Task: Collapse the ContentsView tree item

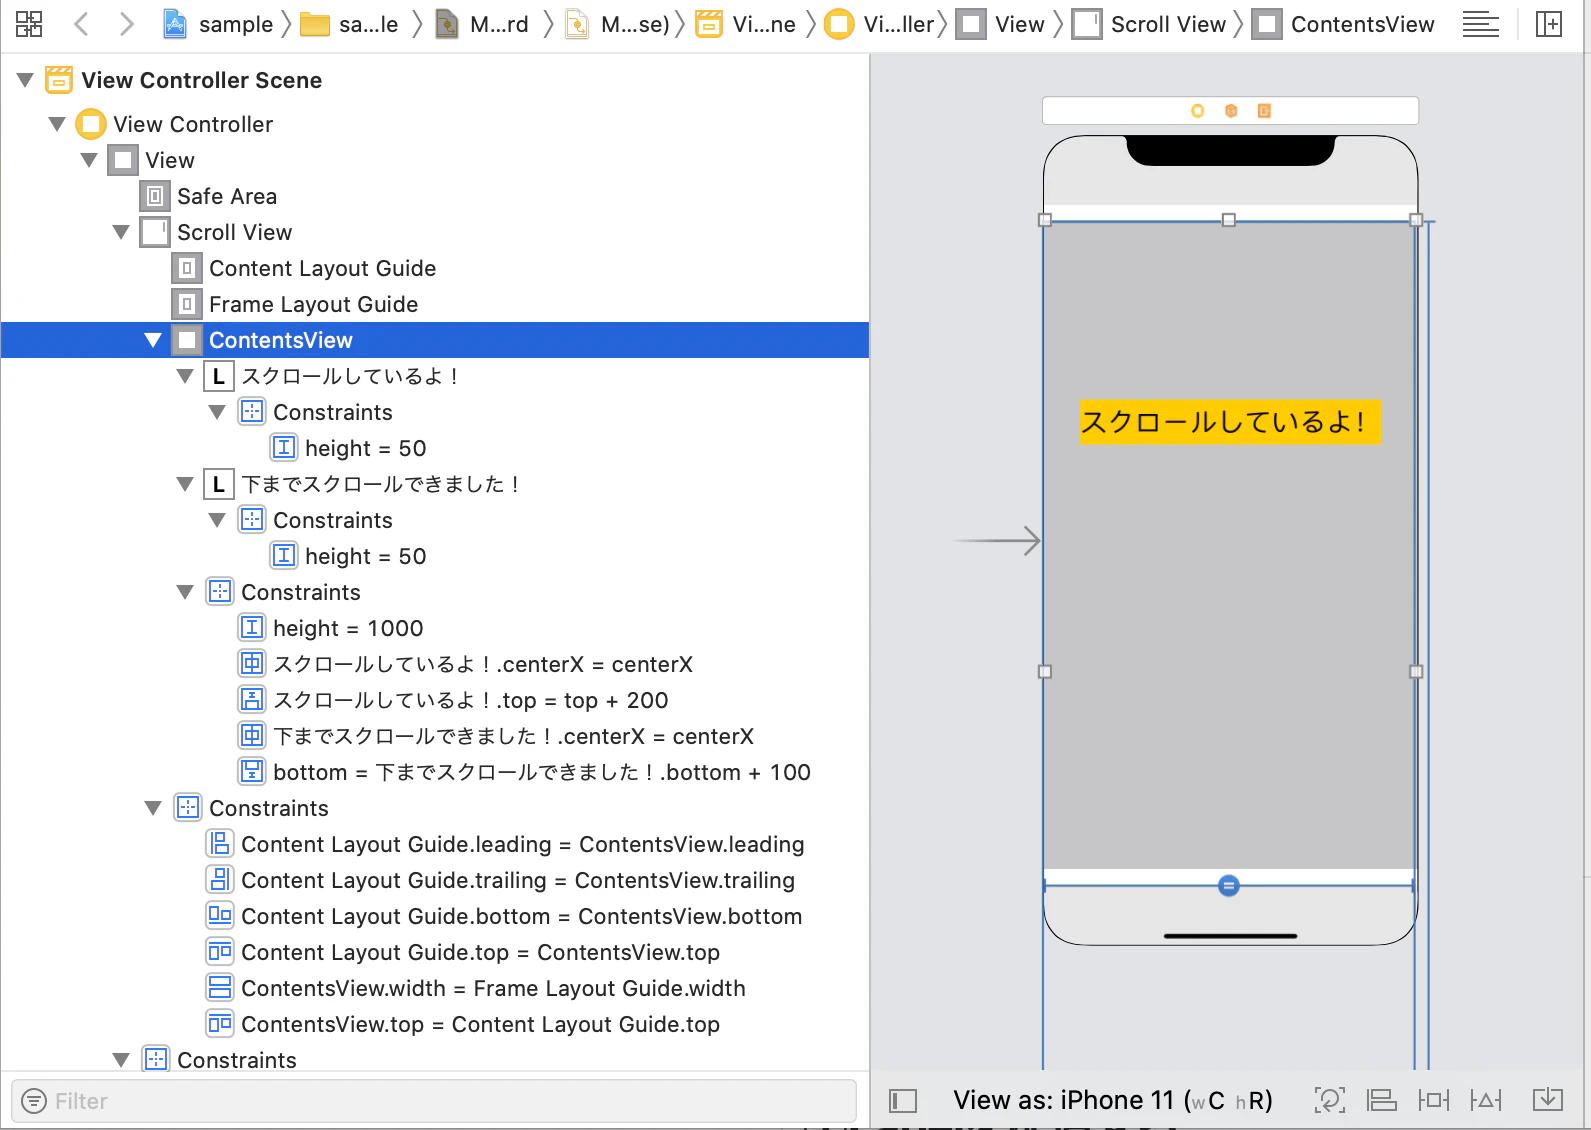Action: 153,340
